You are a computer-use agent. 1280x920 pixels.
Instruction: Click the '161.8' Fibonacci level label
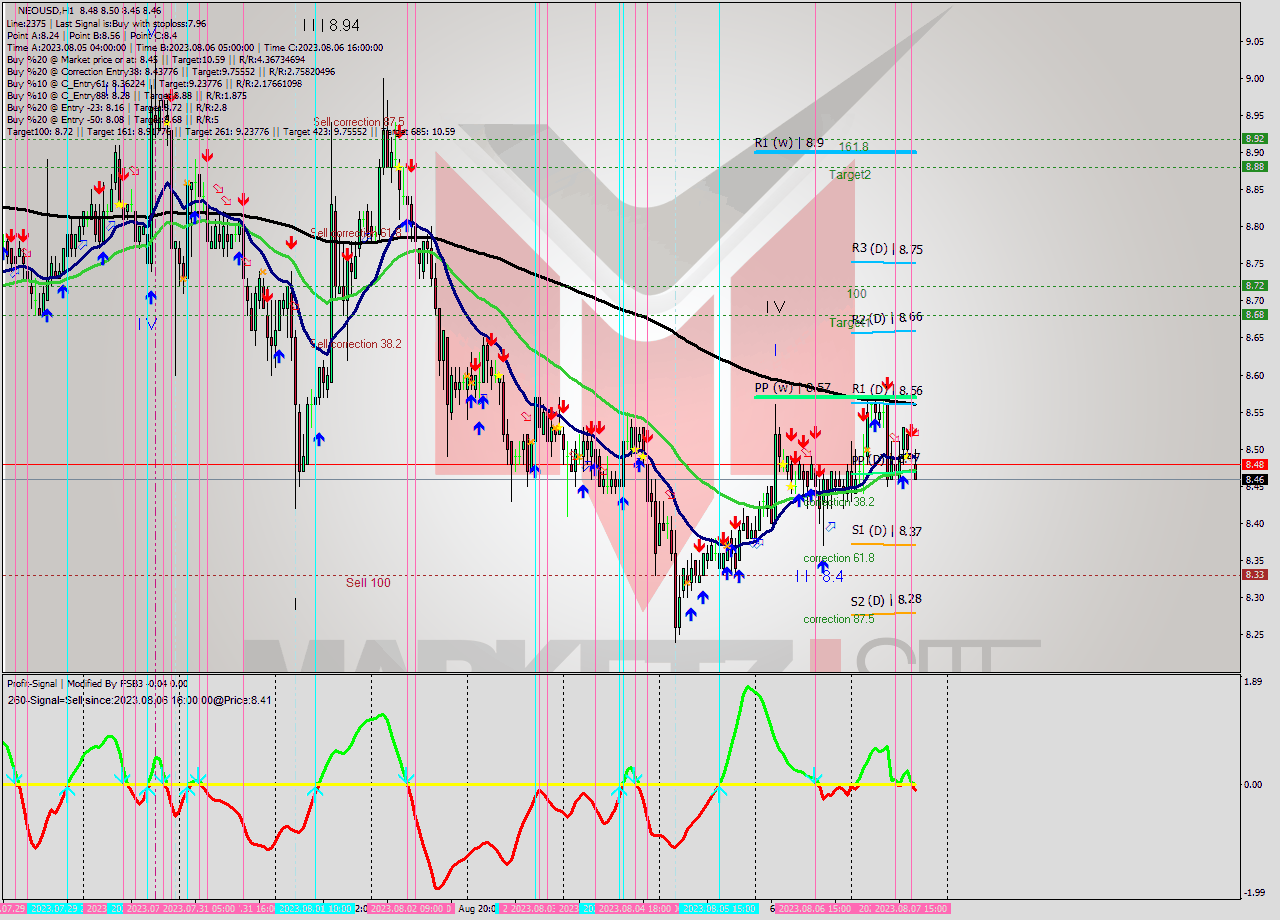pyautogui.click(x=853, y=147)
